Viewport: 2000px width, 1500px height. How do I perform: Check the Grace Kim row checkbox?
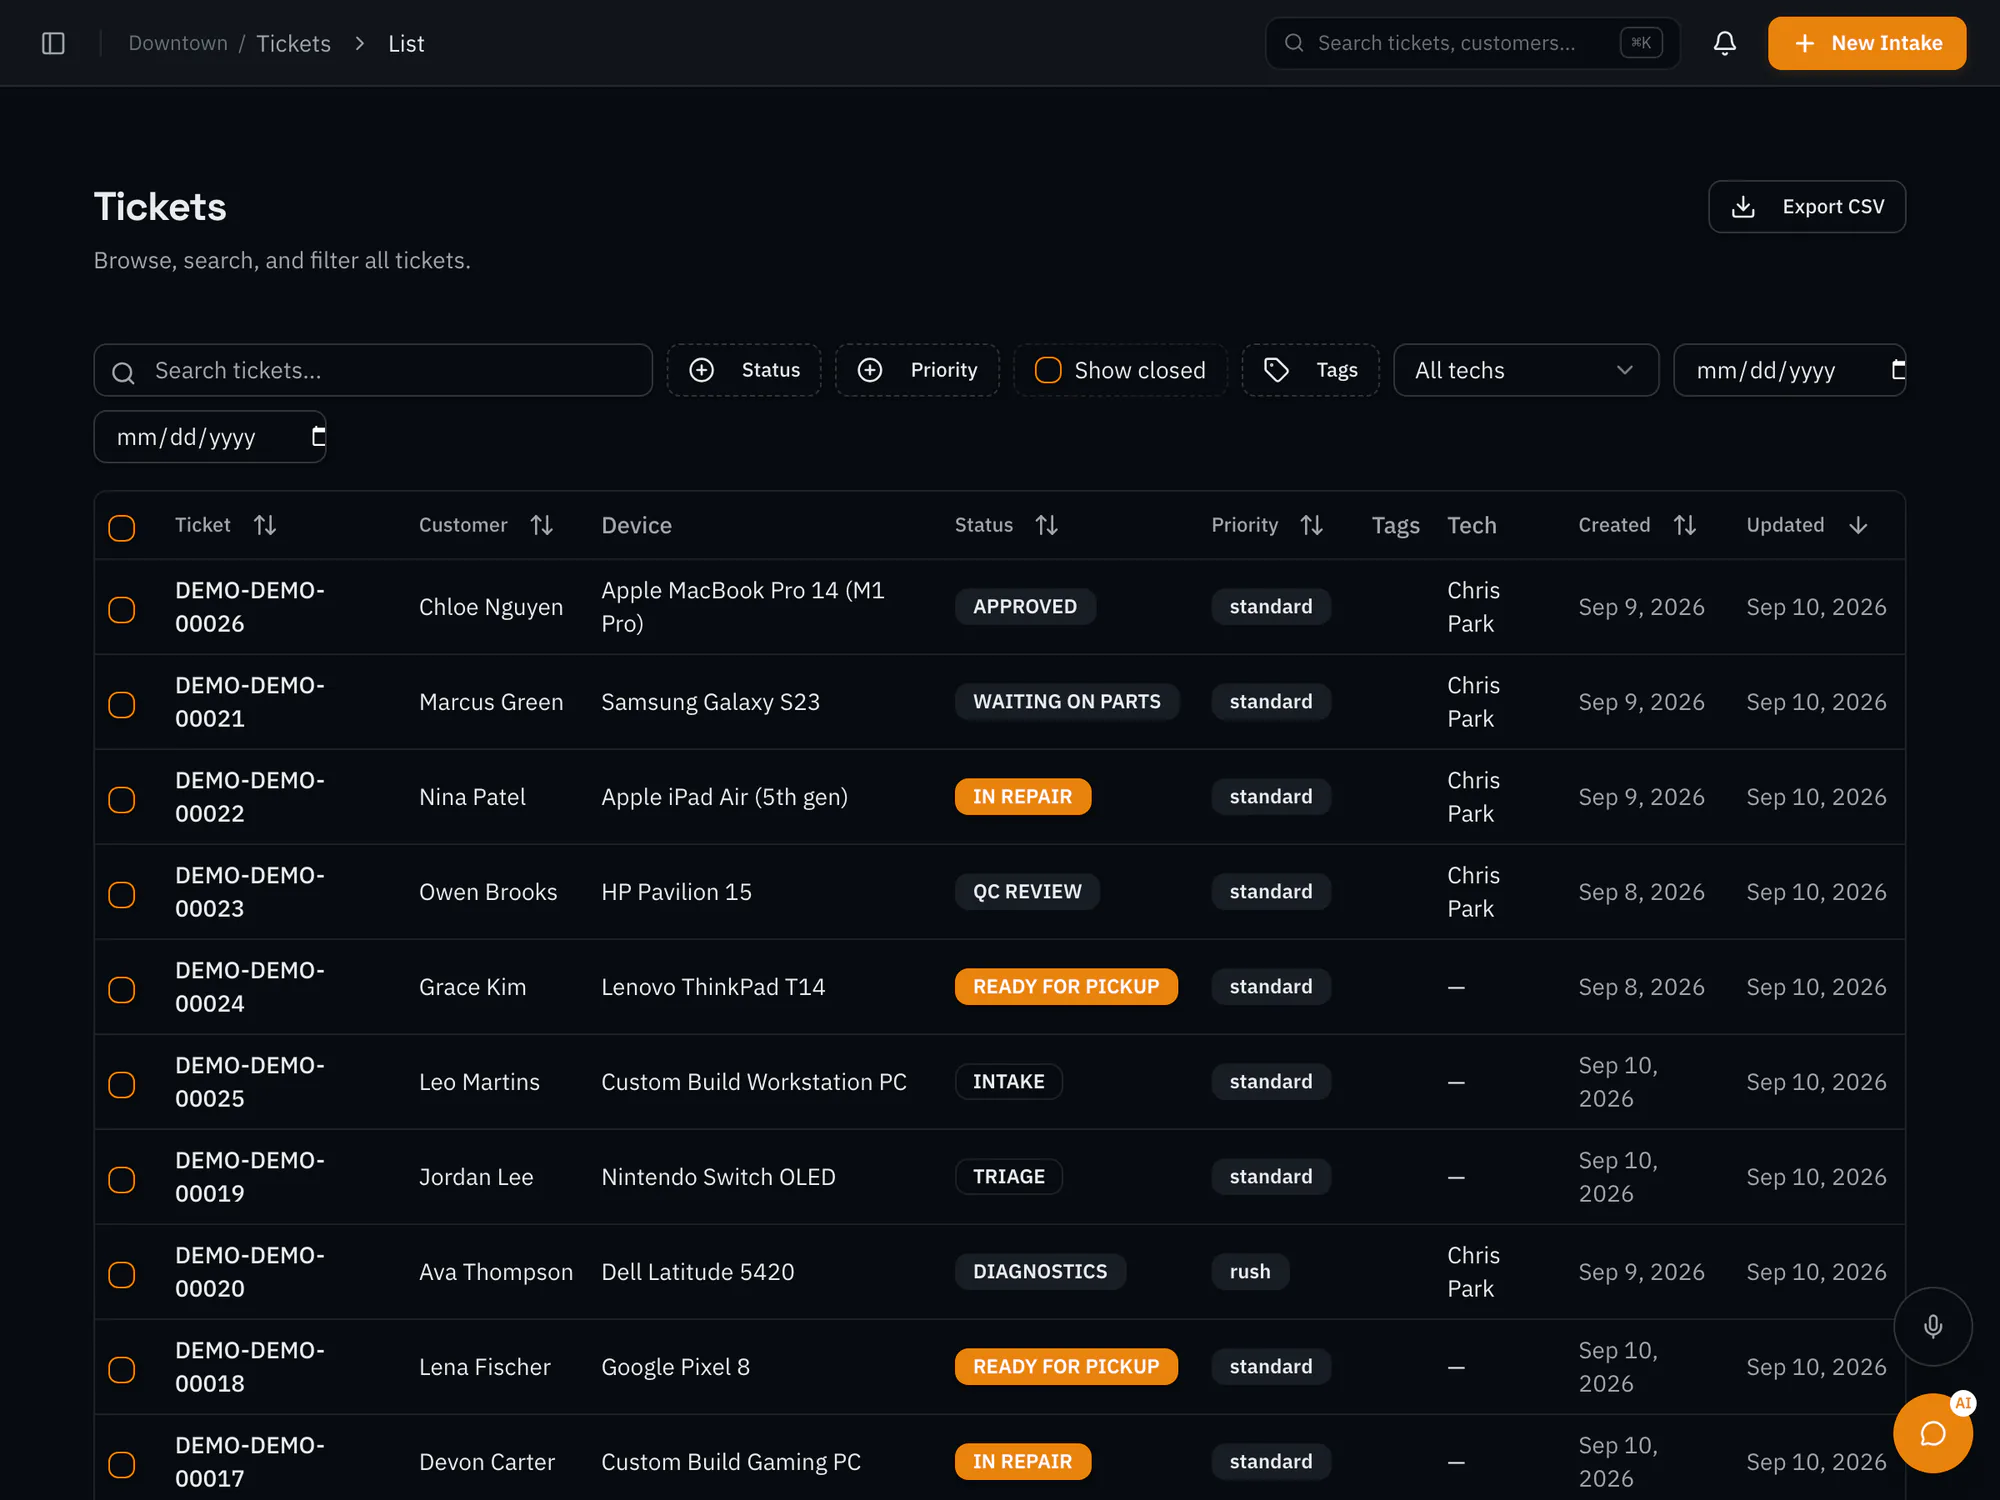coord(122,989)
